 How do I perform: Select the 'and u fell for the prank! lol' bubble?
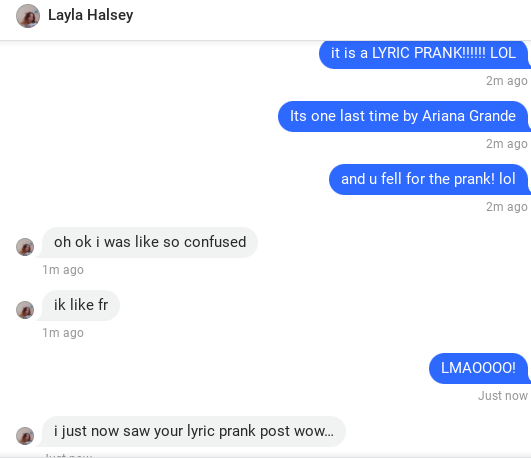click(x=428, y=180)
